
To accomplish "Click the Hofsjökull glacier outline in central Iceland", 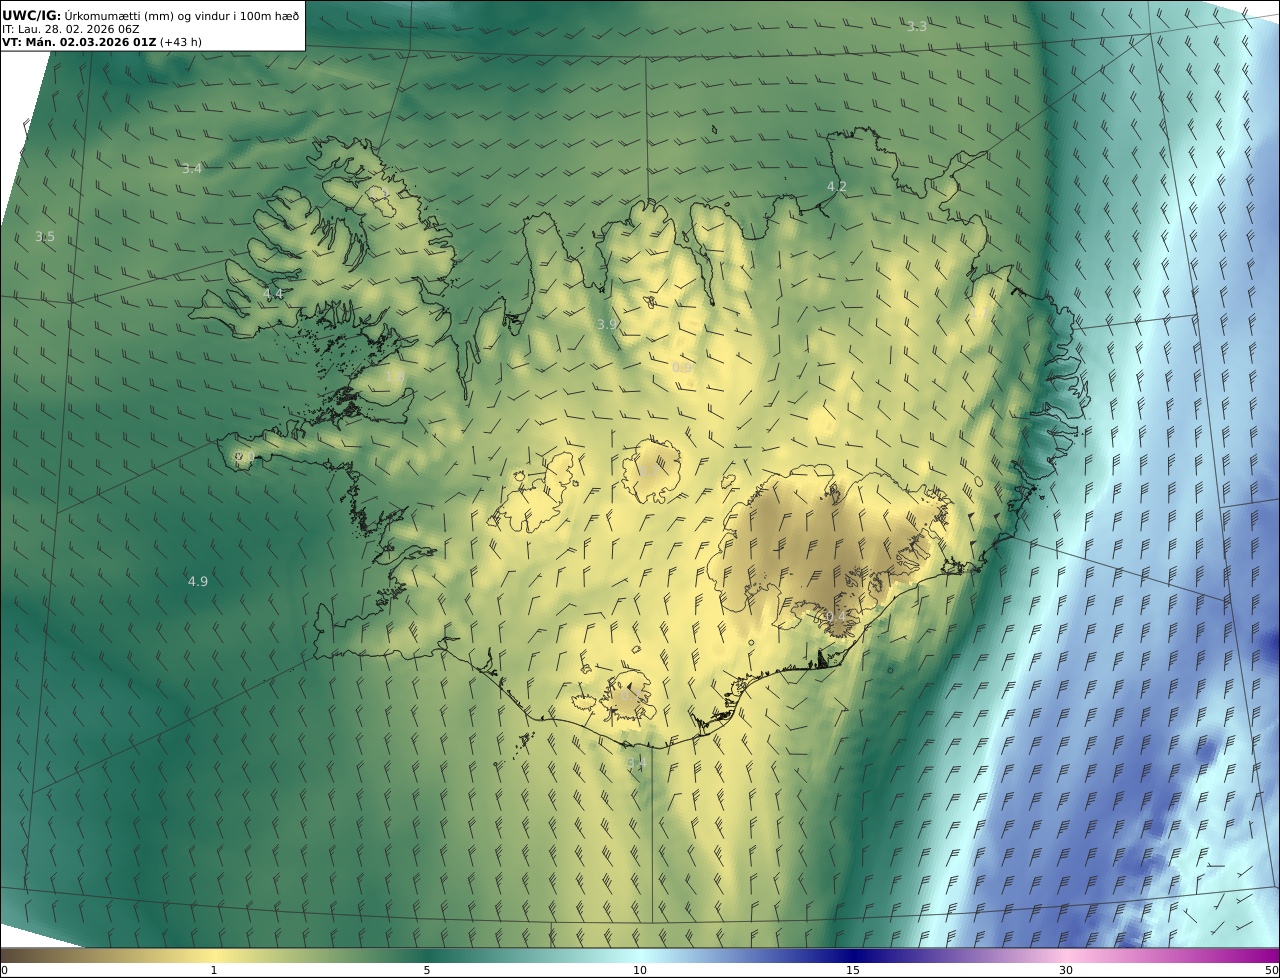I will coord(652,470).
